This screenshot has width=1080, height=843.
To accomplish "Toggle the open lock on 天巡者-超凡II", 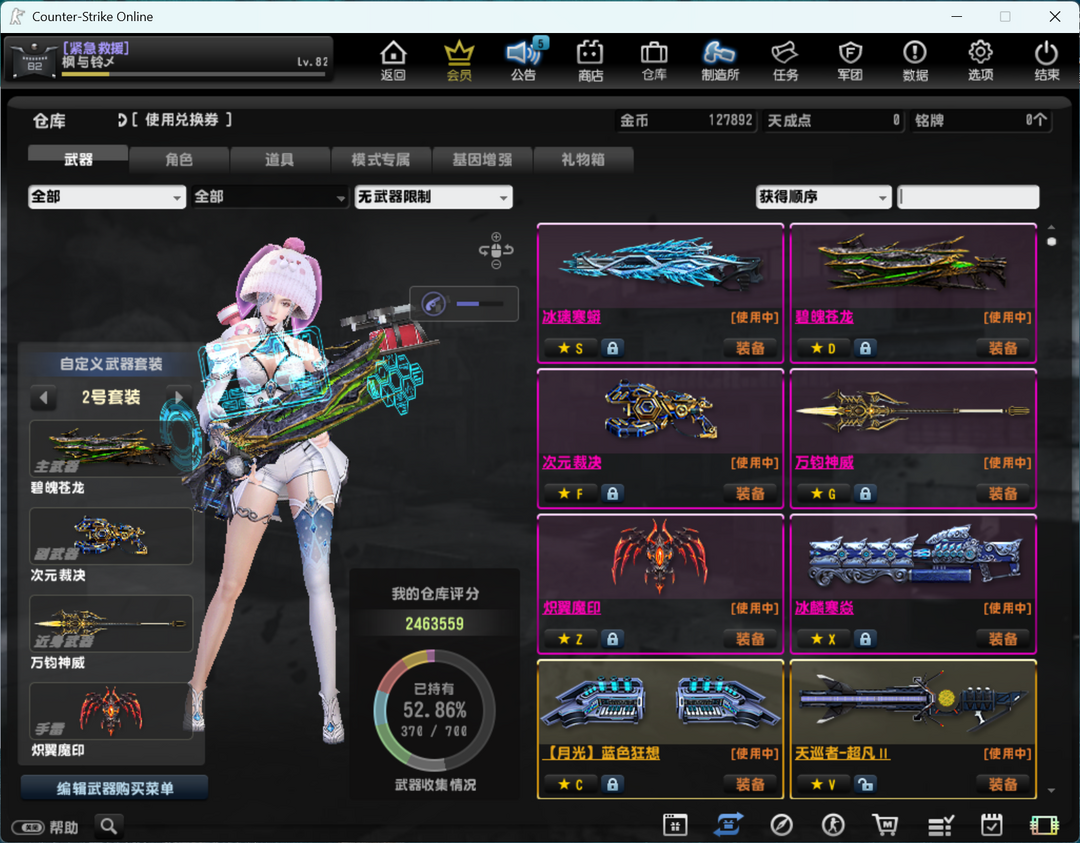I will [x=865, y=784].
